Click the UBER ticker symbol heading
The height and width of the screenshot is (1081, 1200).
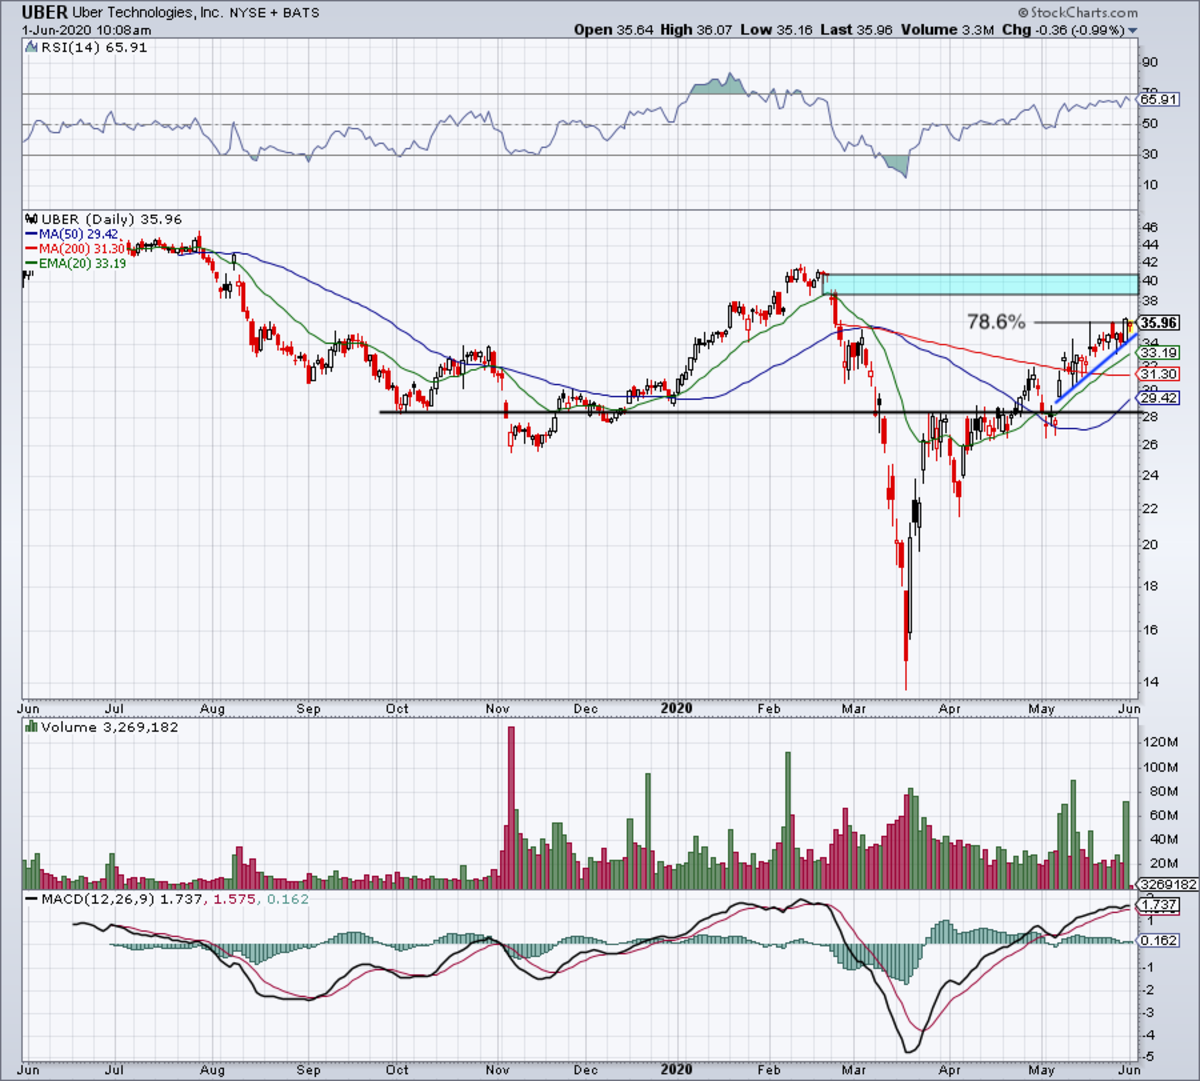point(44,13)
